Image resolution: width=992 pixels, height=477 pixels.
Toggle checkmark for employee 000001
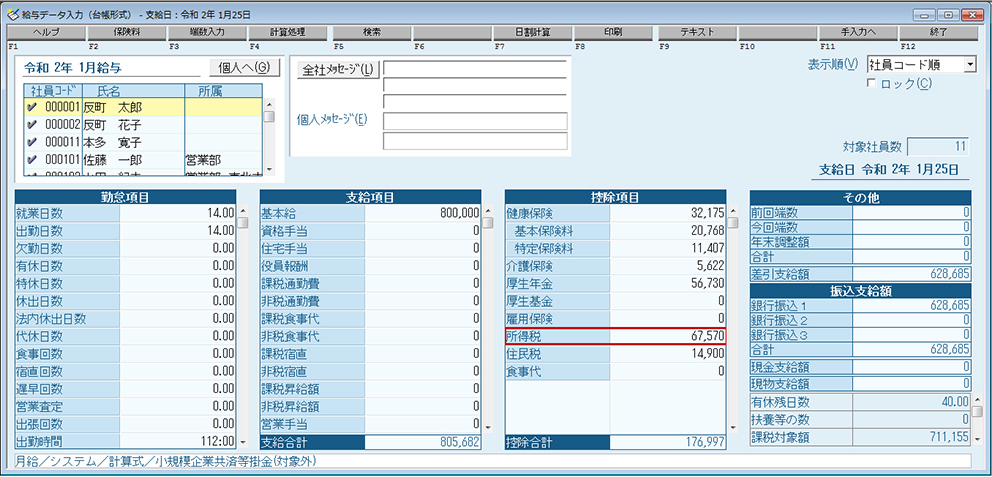pos(32,108)
